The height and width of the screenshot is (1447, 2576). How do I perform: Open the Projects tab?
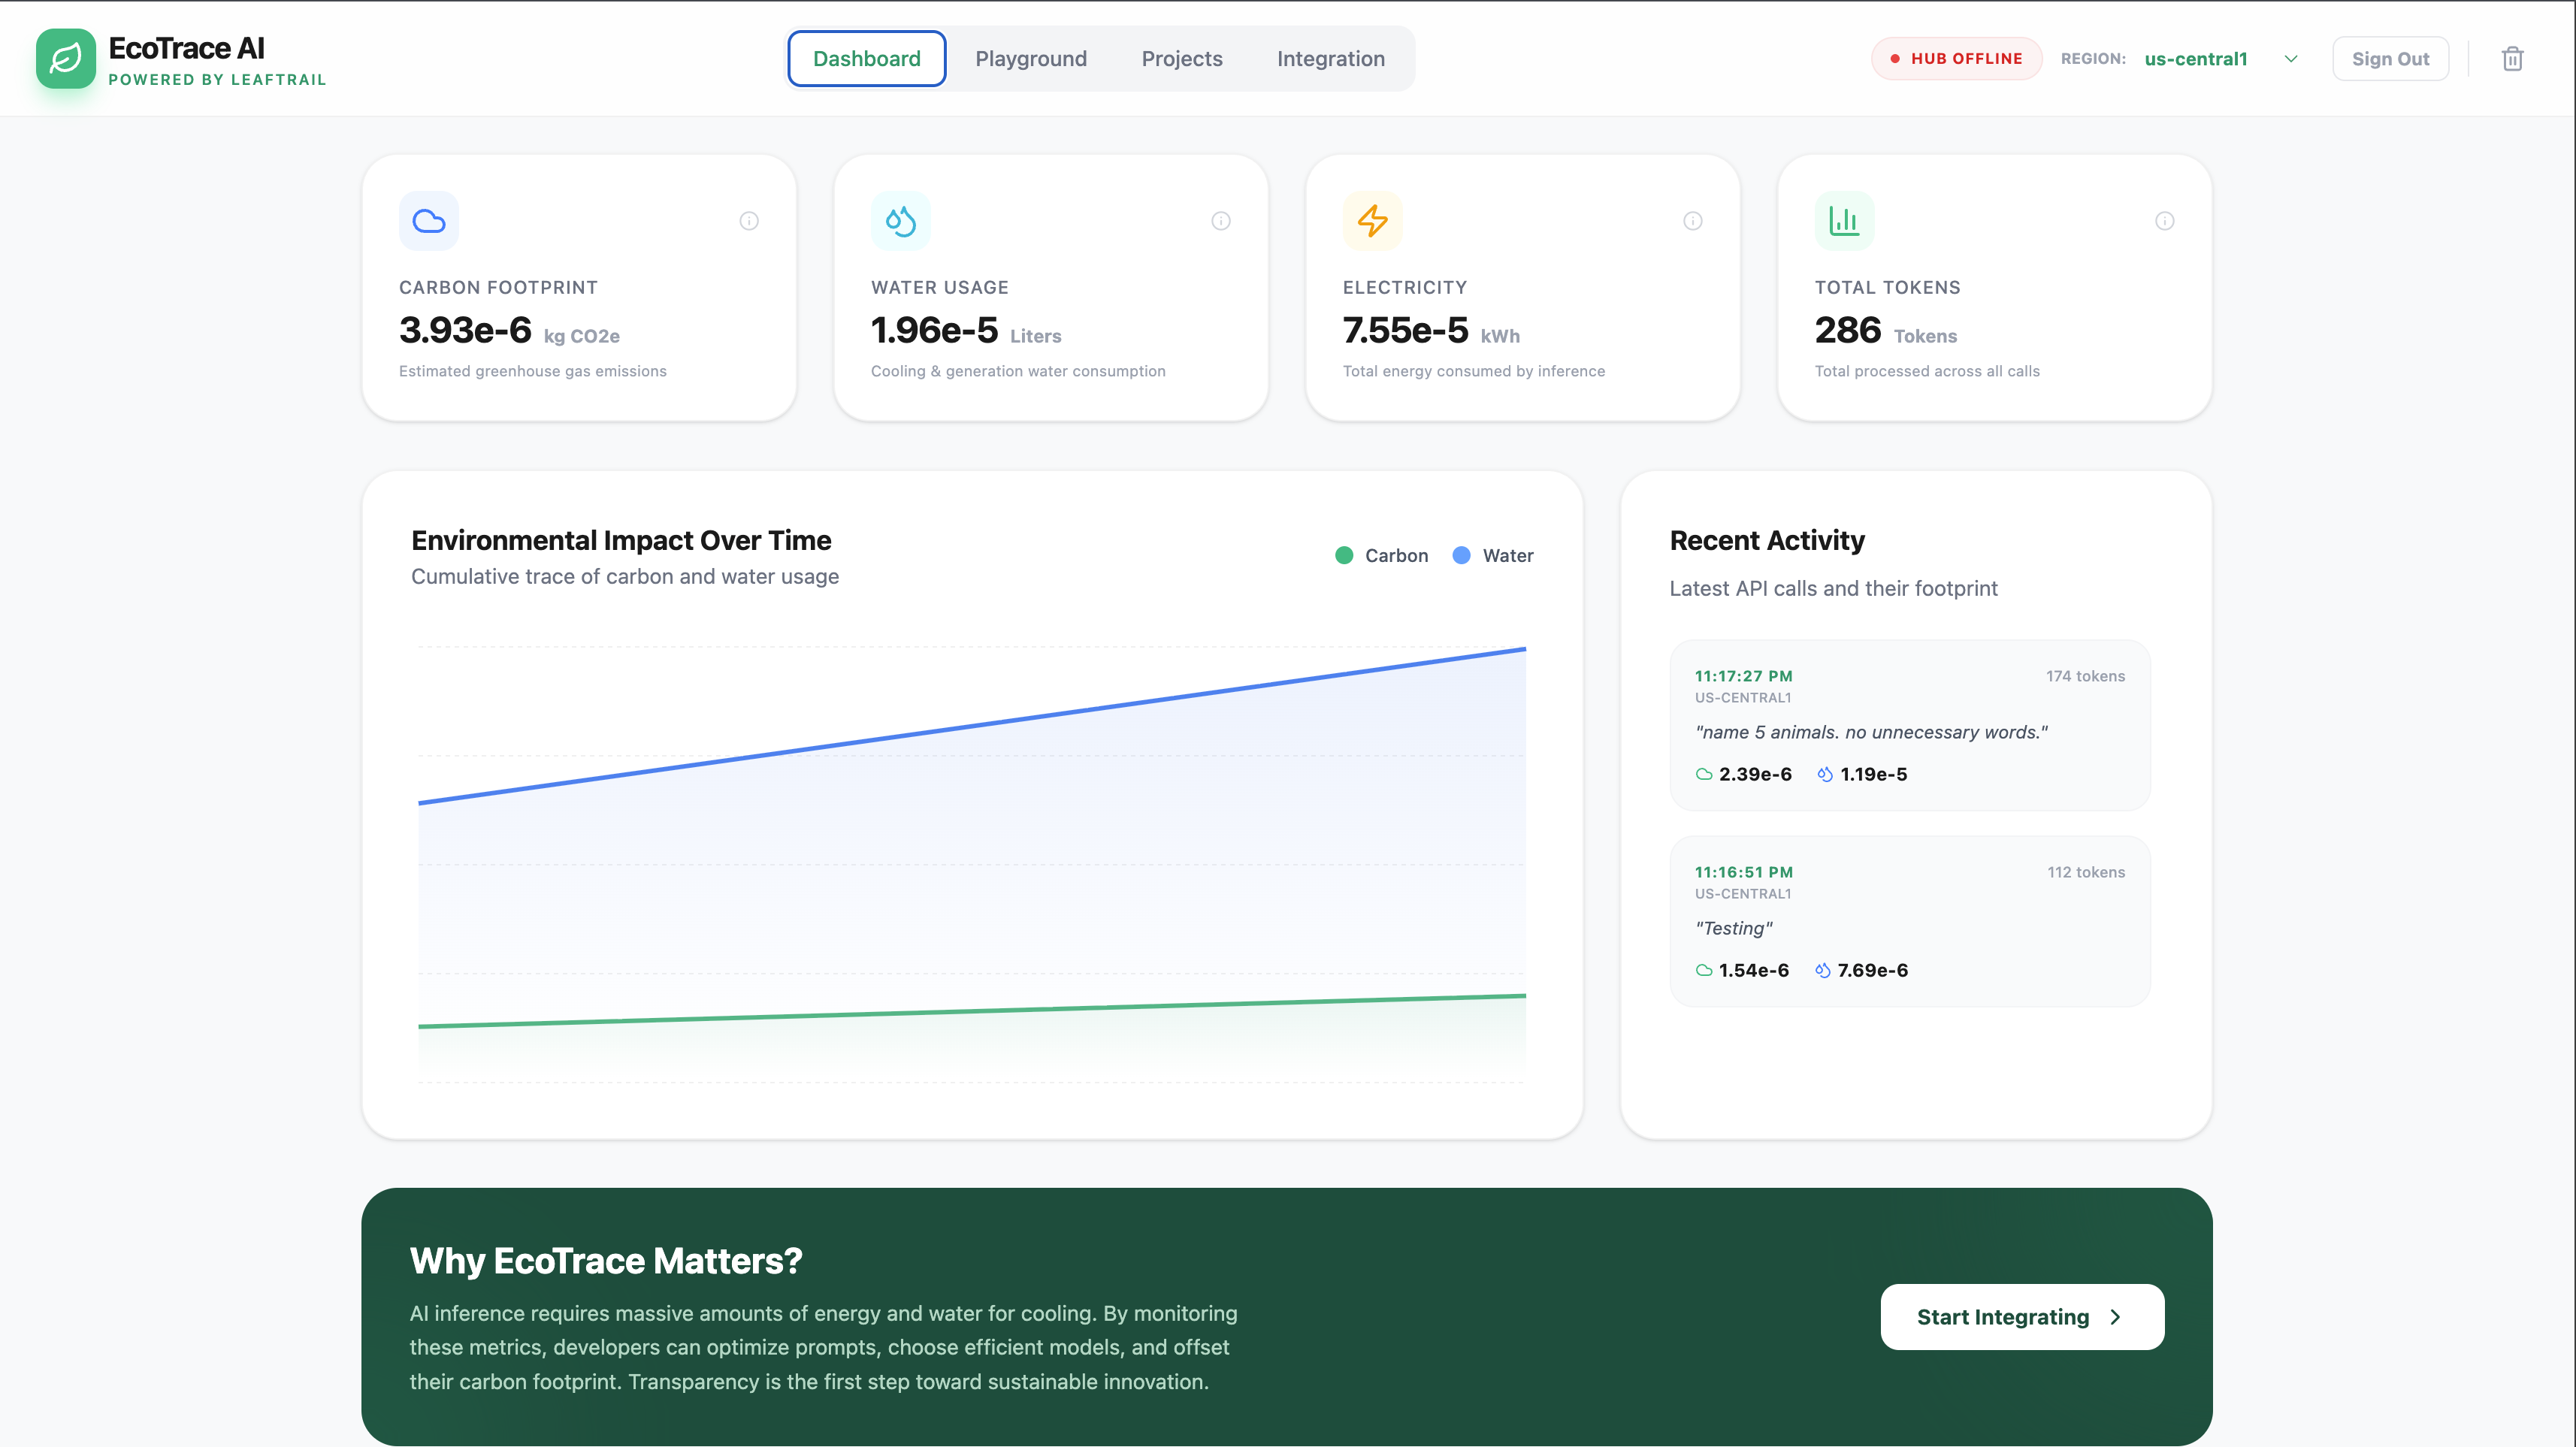1182,59
